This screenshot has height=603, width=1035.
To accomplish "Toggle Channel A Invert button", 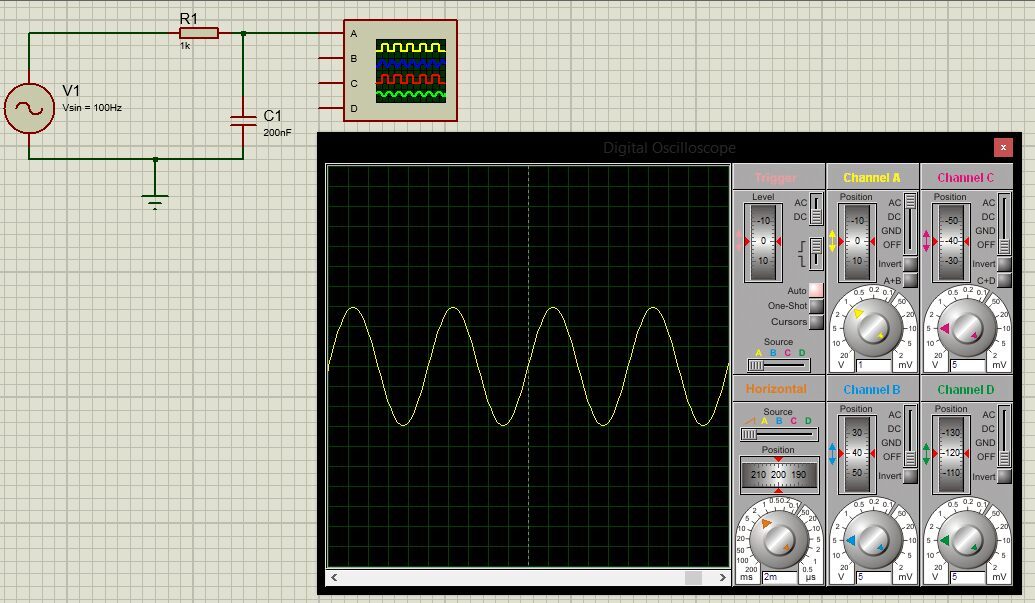I will click(910, 264).
